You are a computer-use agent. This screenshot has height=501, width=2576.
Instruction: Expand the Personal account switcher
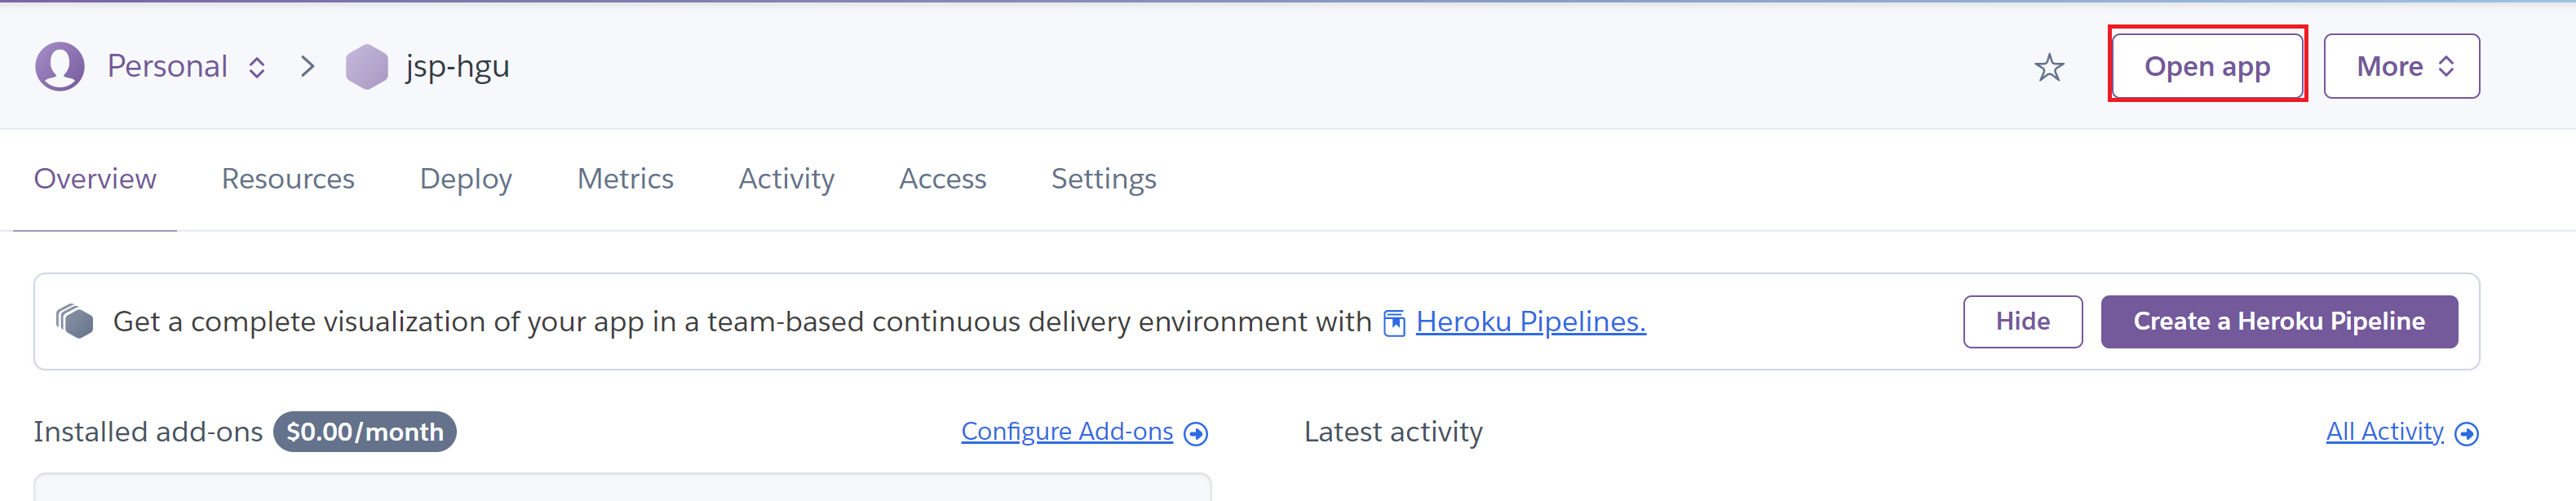257,67
